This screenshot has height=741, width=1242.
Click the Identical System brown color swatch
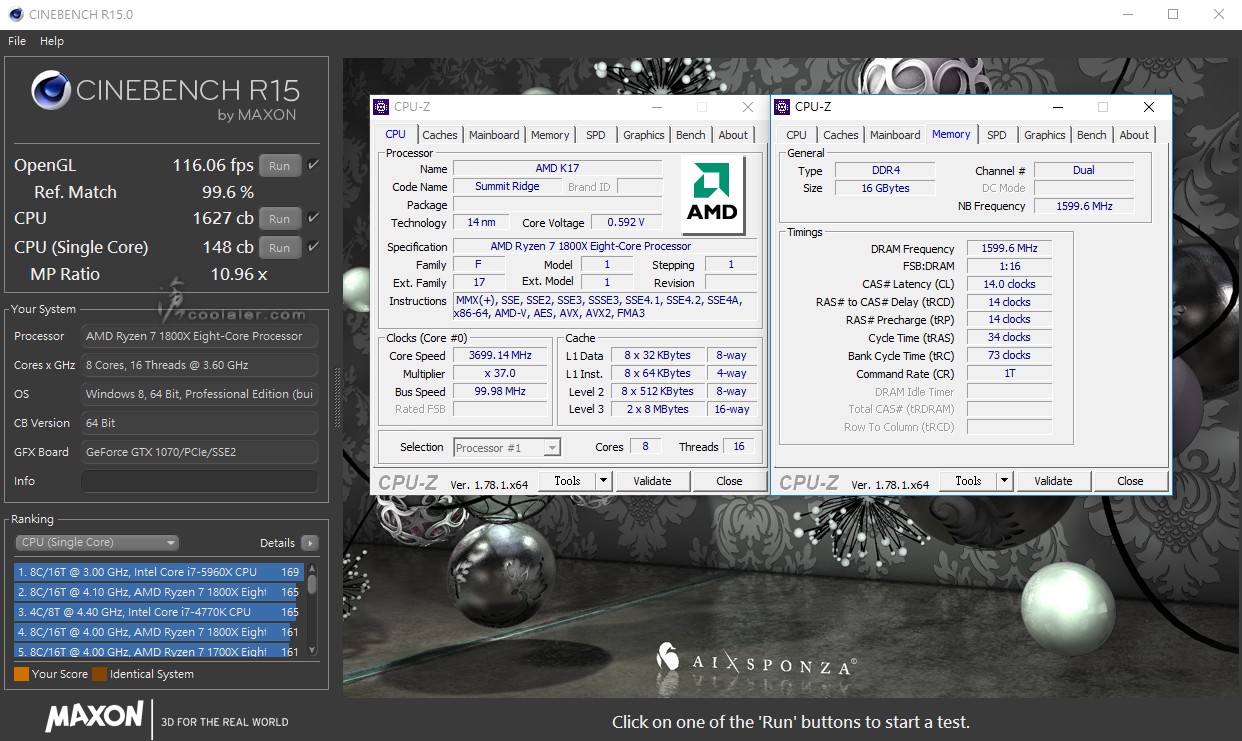[x=99, y=674]
